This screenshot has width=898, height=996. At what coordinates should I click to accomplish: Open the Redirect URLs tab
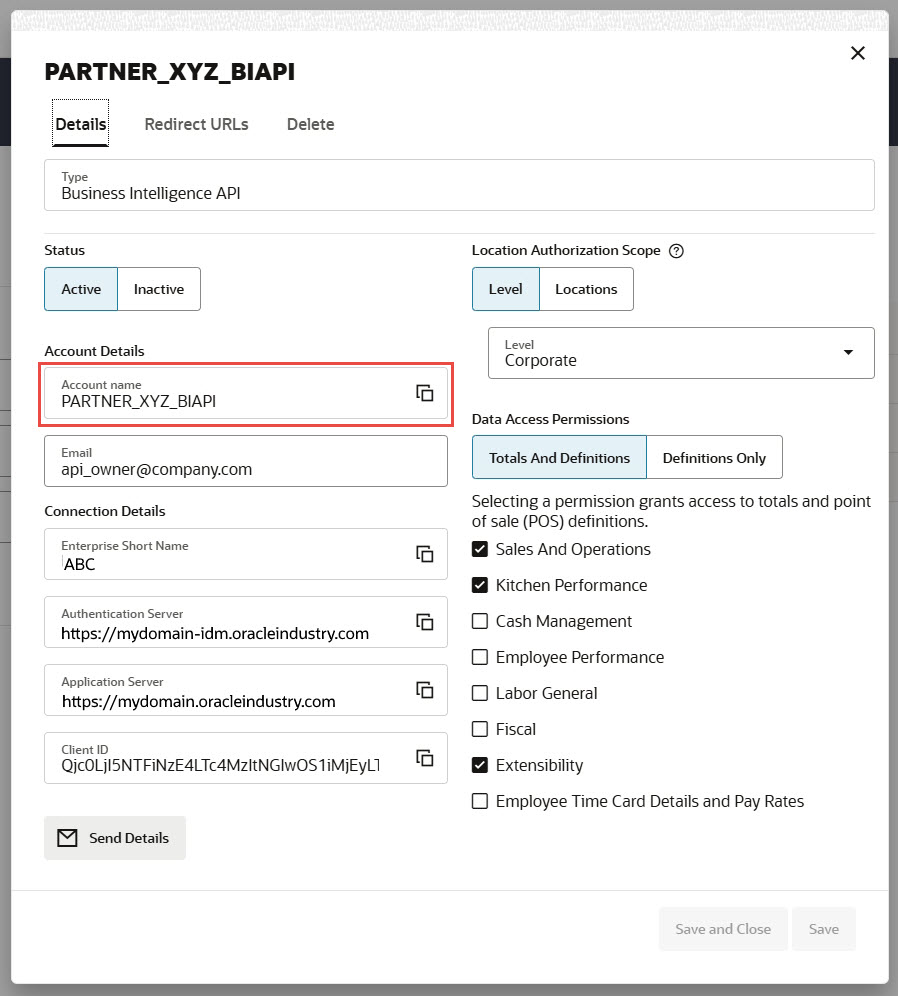pyautogui.click(x=196, y=124)
